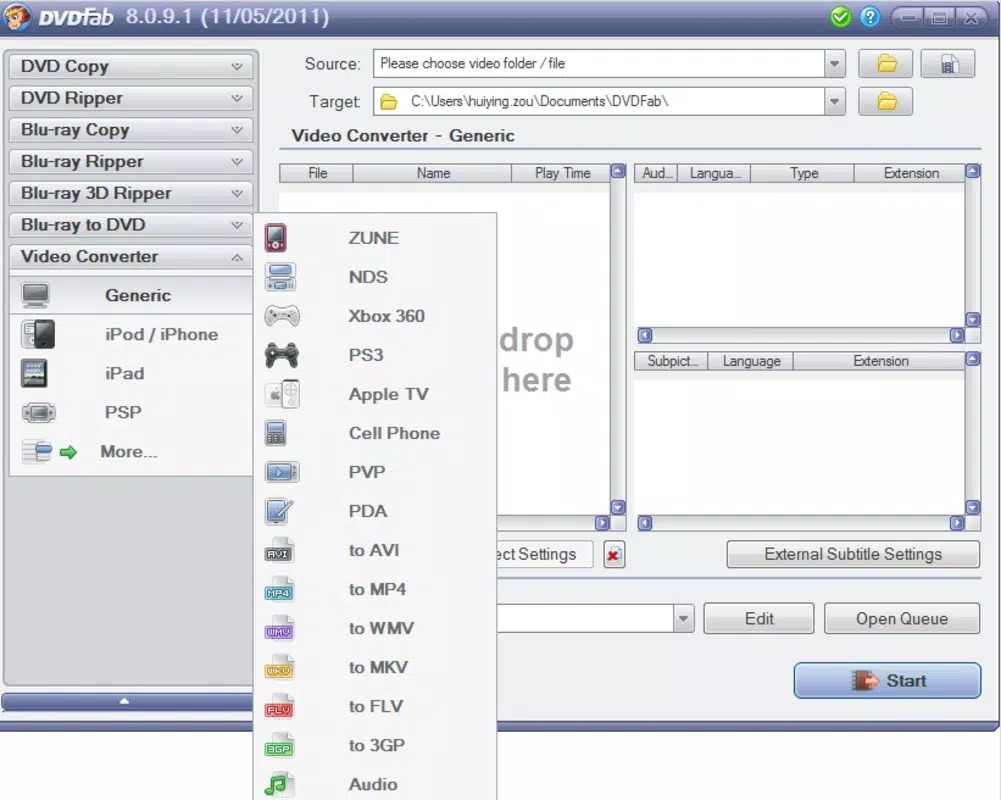Choose Cell Phone menu entry
This screenshot has width=1001, height=800.
click(374, 434)
